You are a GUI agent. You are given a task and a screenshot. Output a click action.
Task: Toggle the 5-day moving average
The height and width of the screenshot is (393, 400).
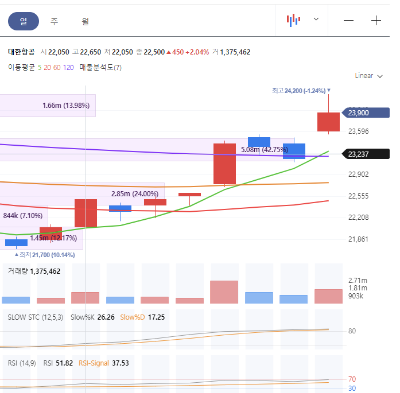[39, 68]
